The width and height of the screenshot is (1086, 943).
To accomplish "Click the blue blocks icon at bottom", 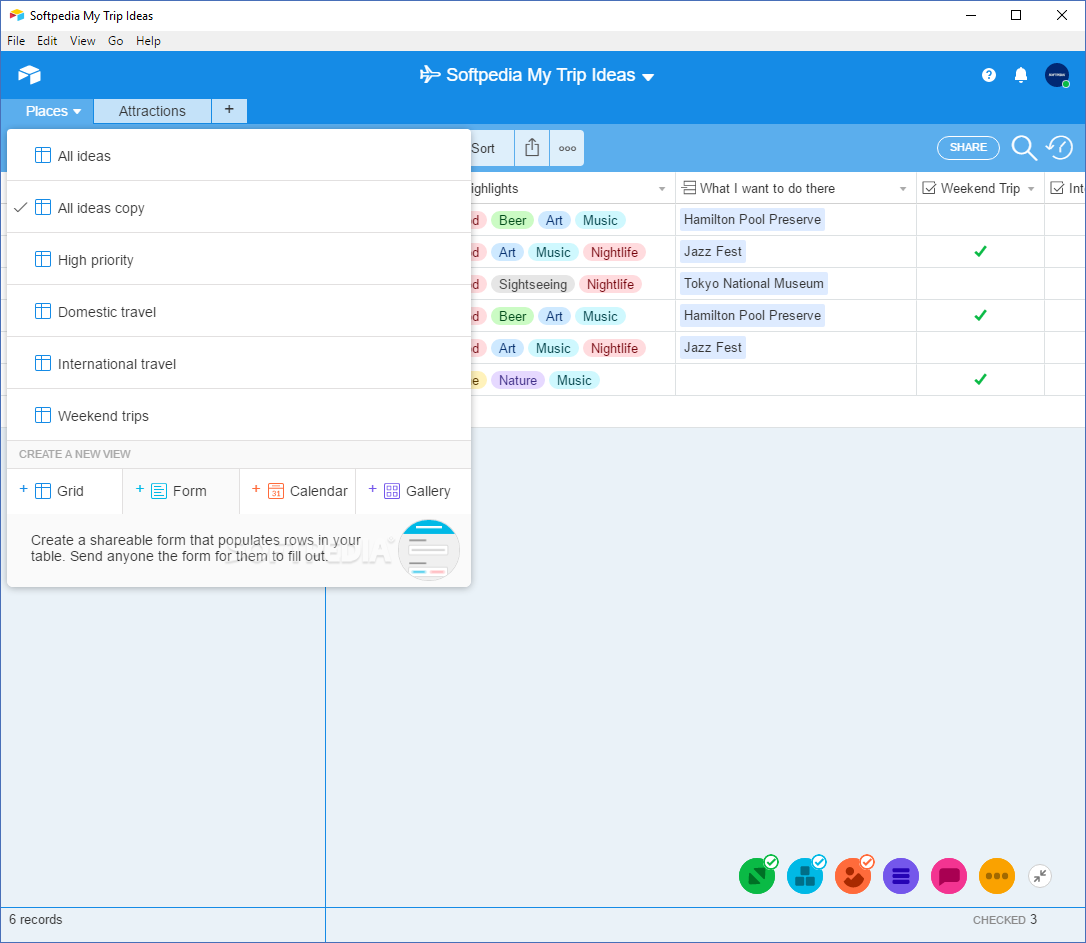I will tap(805, 876).
